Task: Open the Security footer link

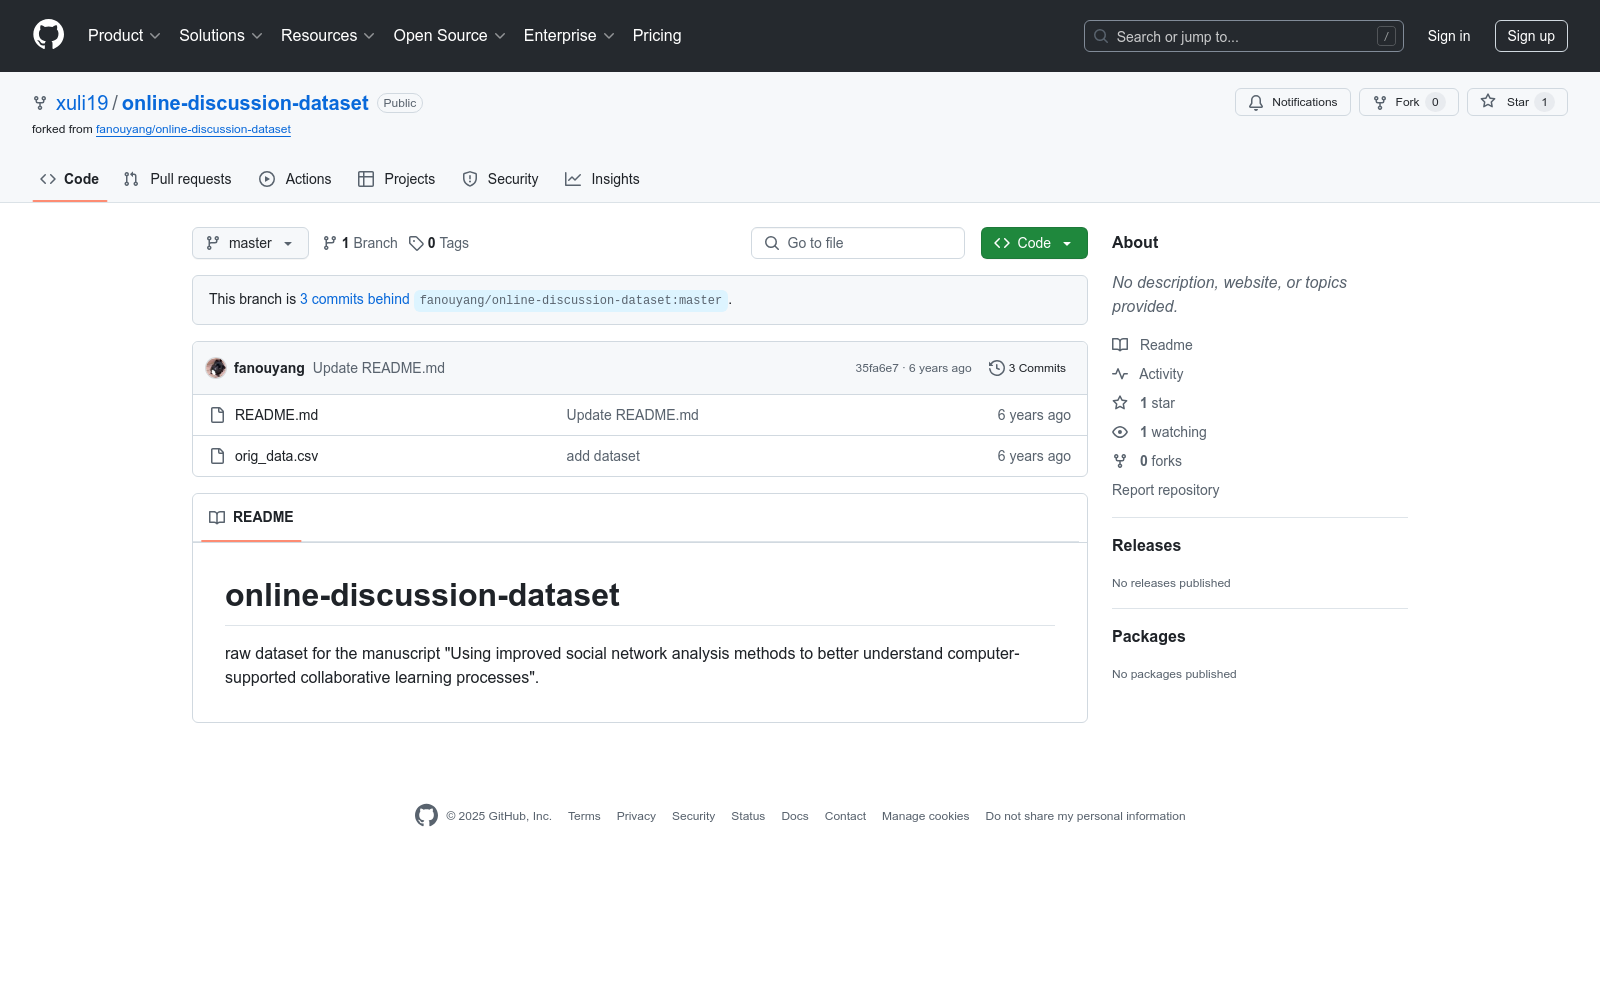Action: pyautogui.click(x=693, y=816)
